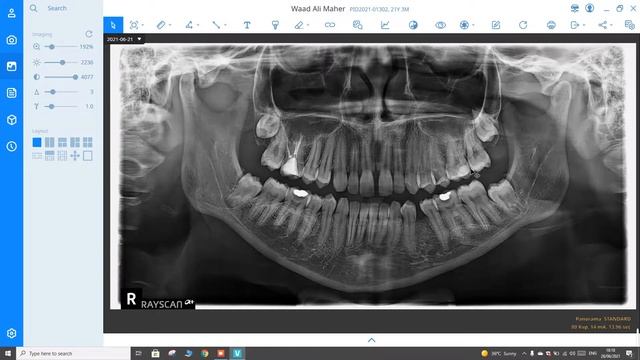The width and height of the screenshot is (640, 360).
Task: Open the image viewer sidebar tab
Action: (11, 66)
